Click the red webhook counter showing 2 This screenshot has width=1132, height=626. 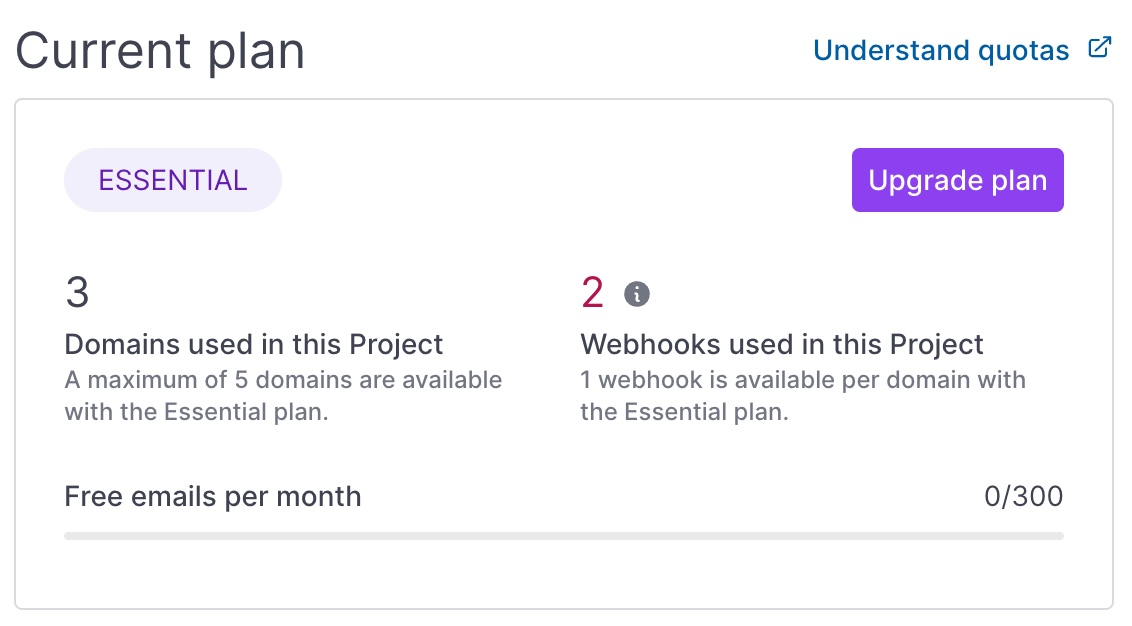pos(590,292)
